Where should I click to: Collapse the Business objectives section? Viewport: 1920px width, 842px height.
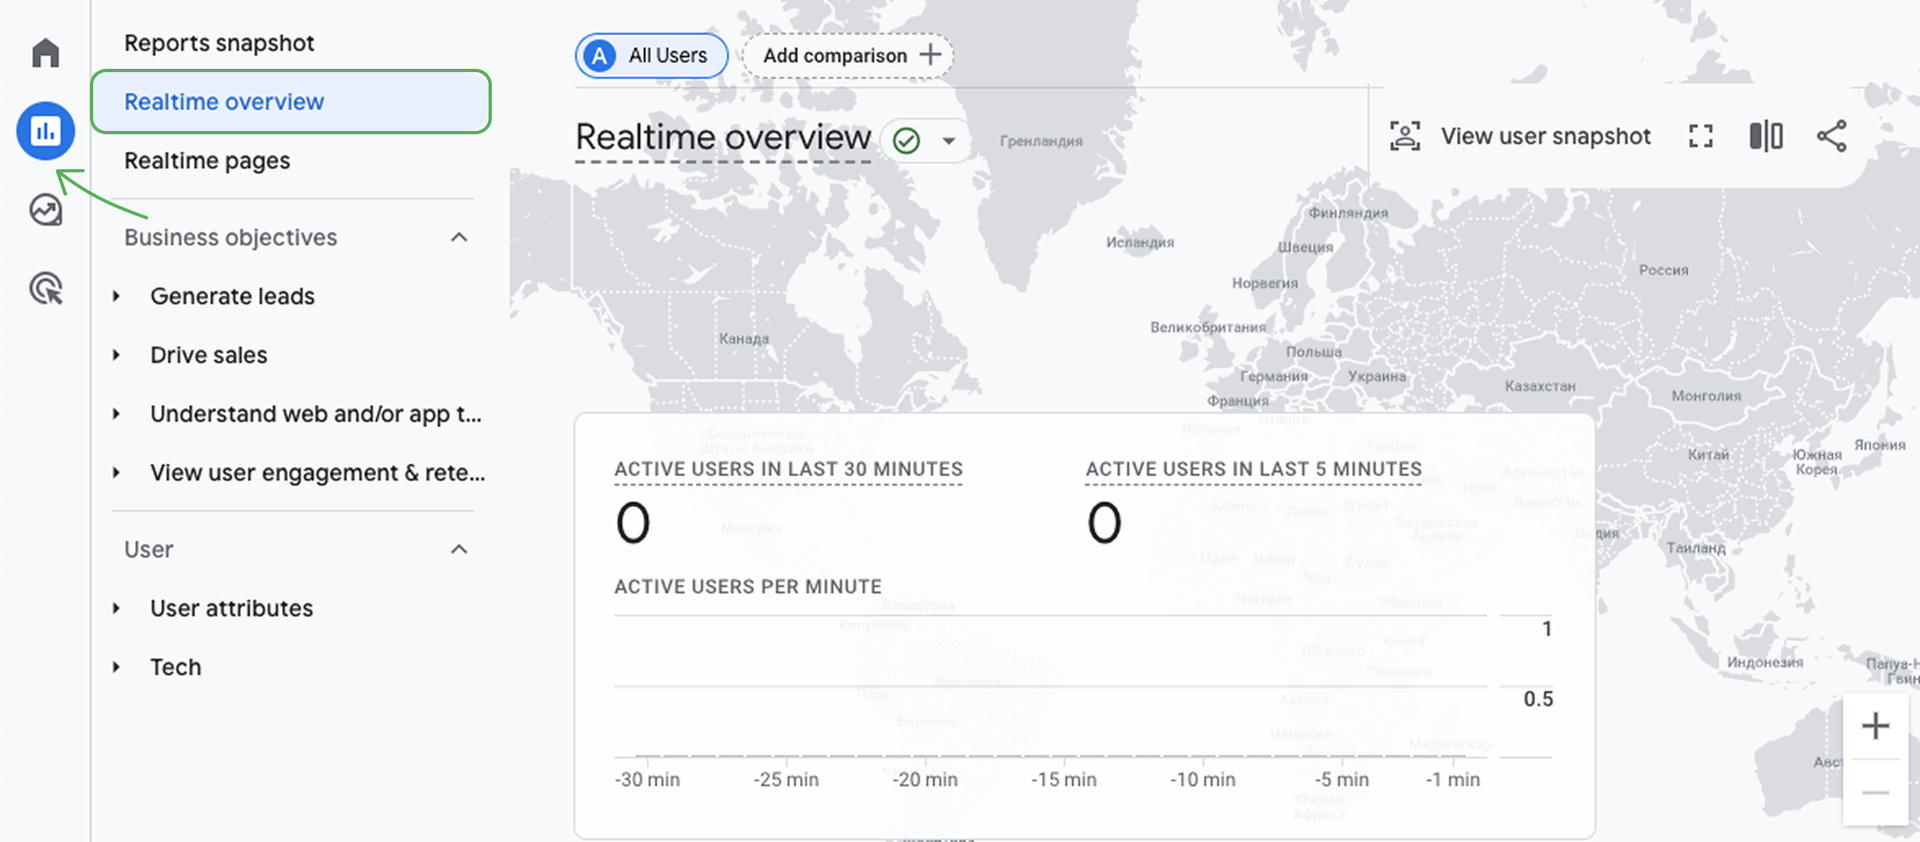(459, 238)
